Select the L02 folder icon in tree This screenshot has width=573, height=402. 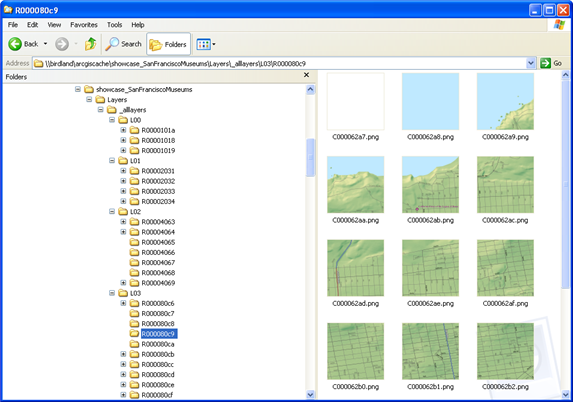tap(123, 212)
